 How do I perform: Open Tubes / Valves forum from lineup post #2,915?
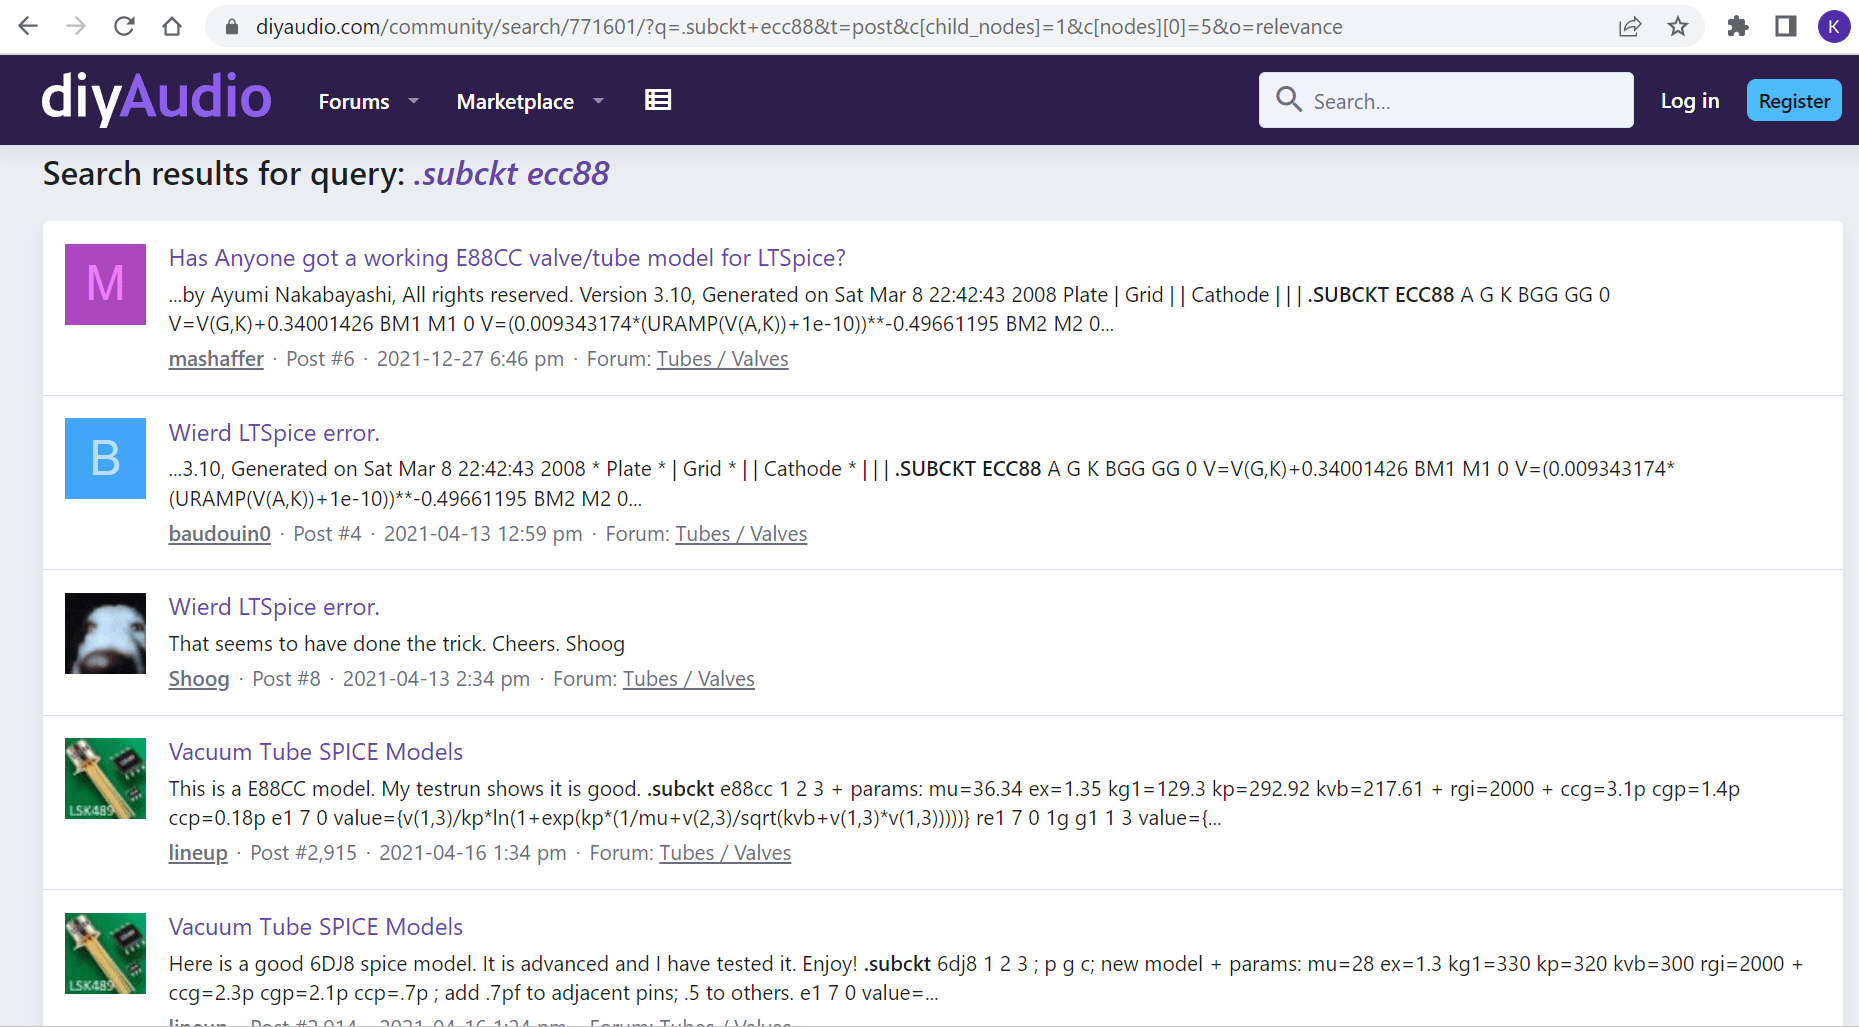[x=725, y=853]
